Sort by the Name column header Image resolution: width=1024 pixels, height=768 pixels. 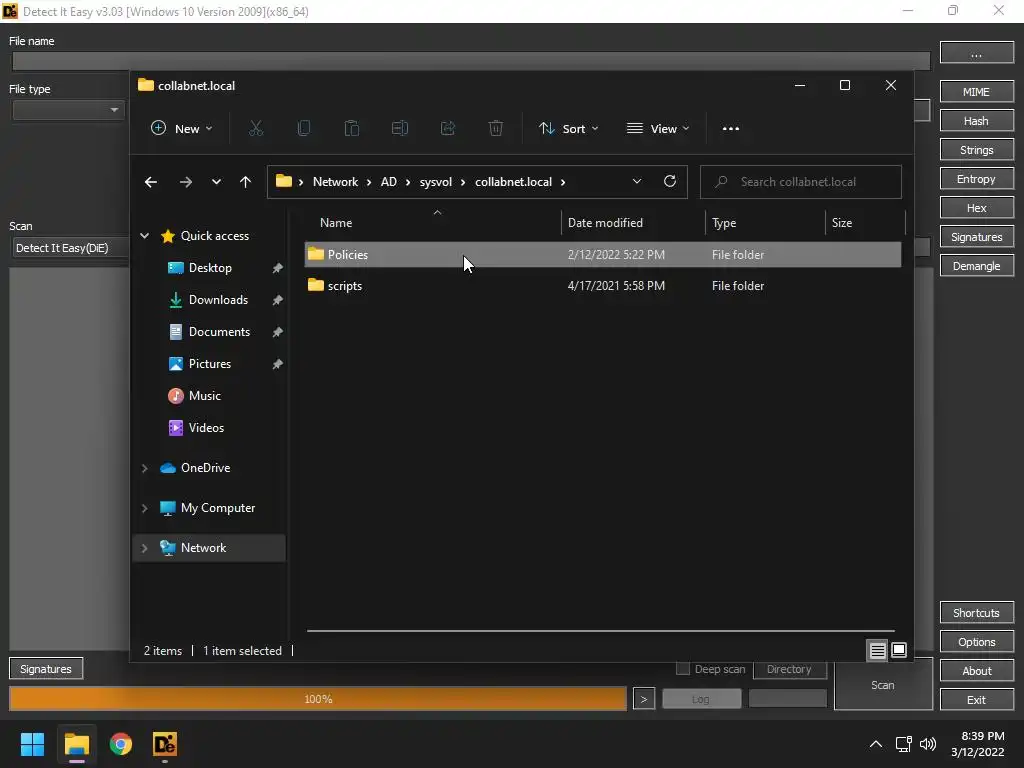click(x=432, y=223)
